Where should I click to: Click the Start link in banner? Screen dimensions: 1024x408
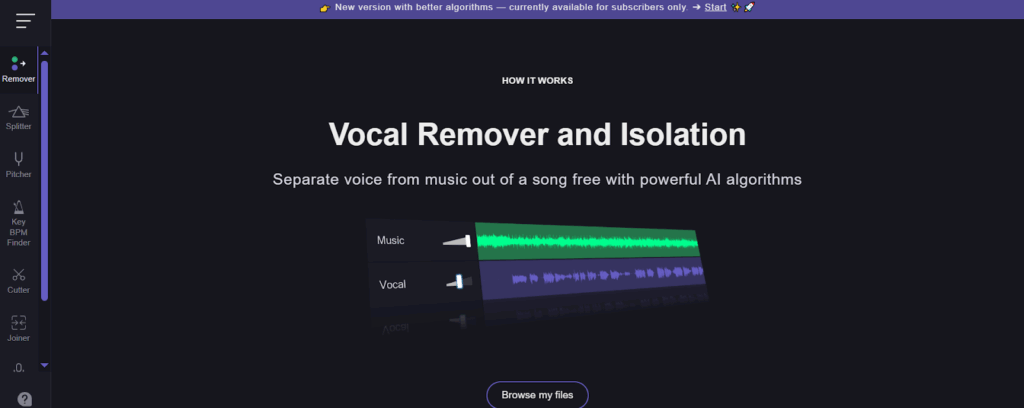pos(715,7)
